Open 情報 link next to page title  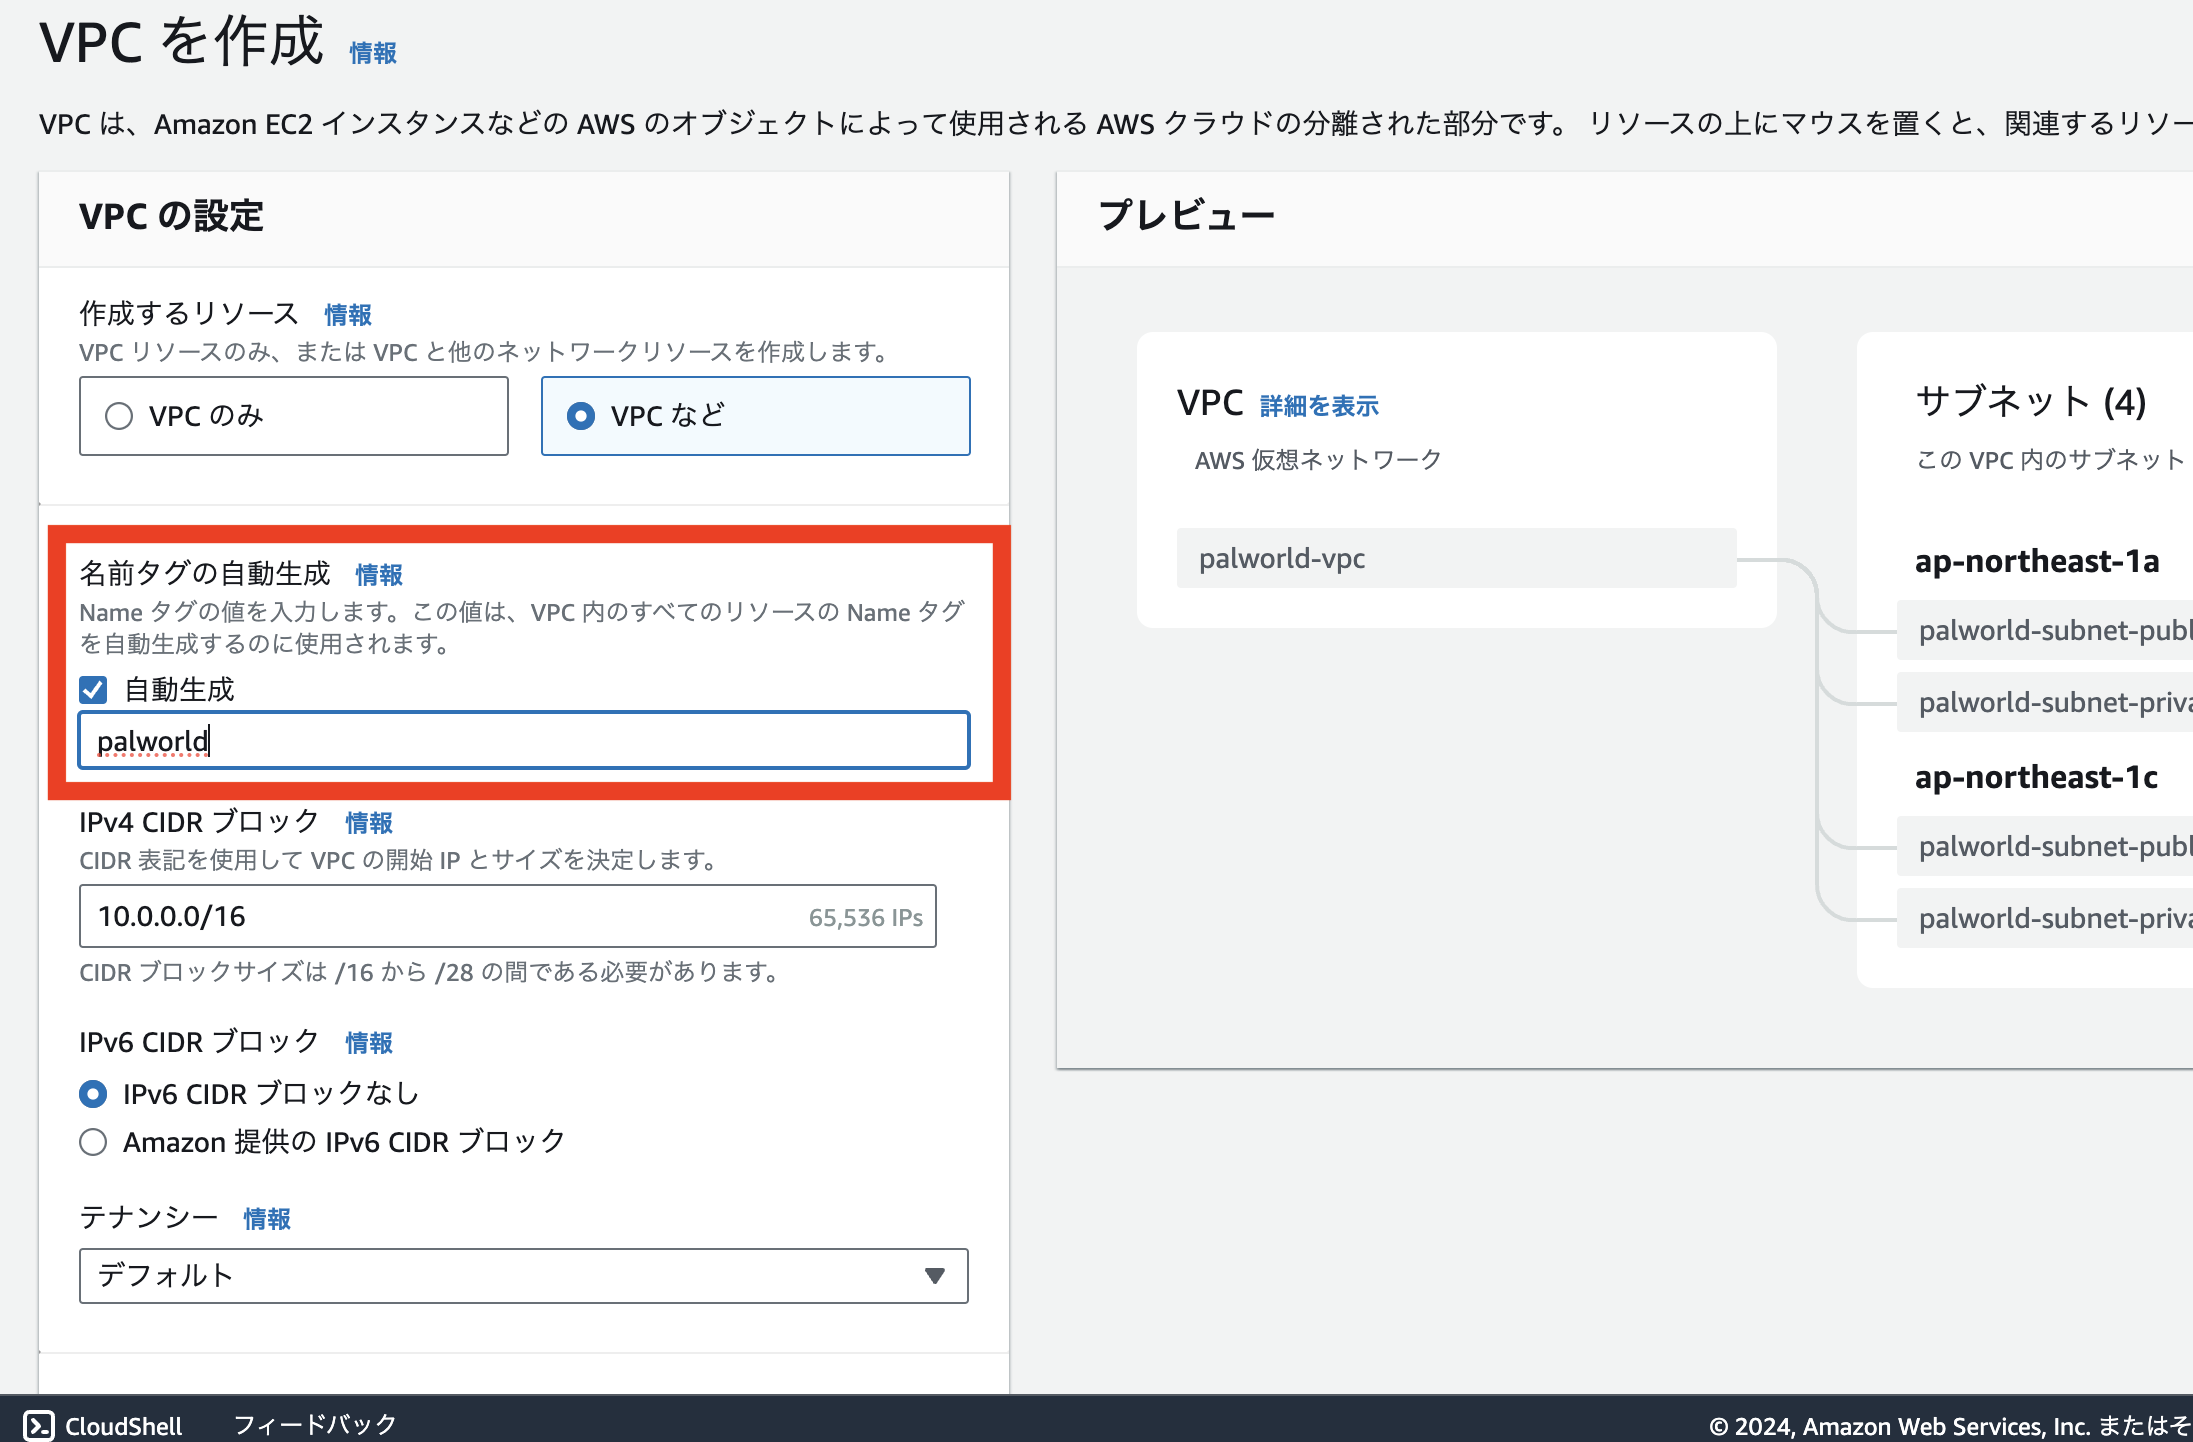tap(373, 53)
